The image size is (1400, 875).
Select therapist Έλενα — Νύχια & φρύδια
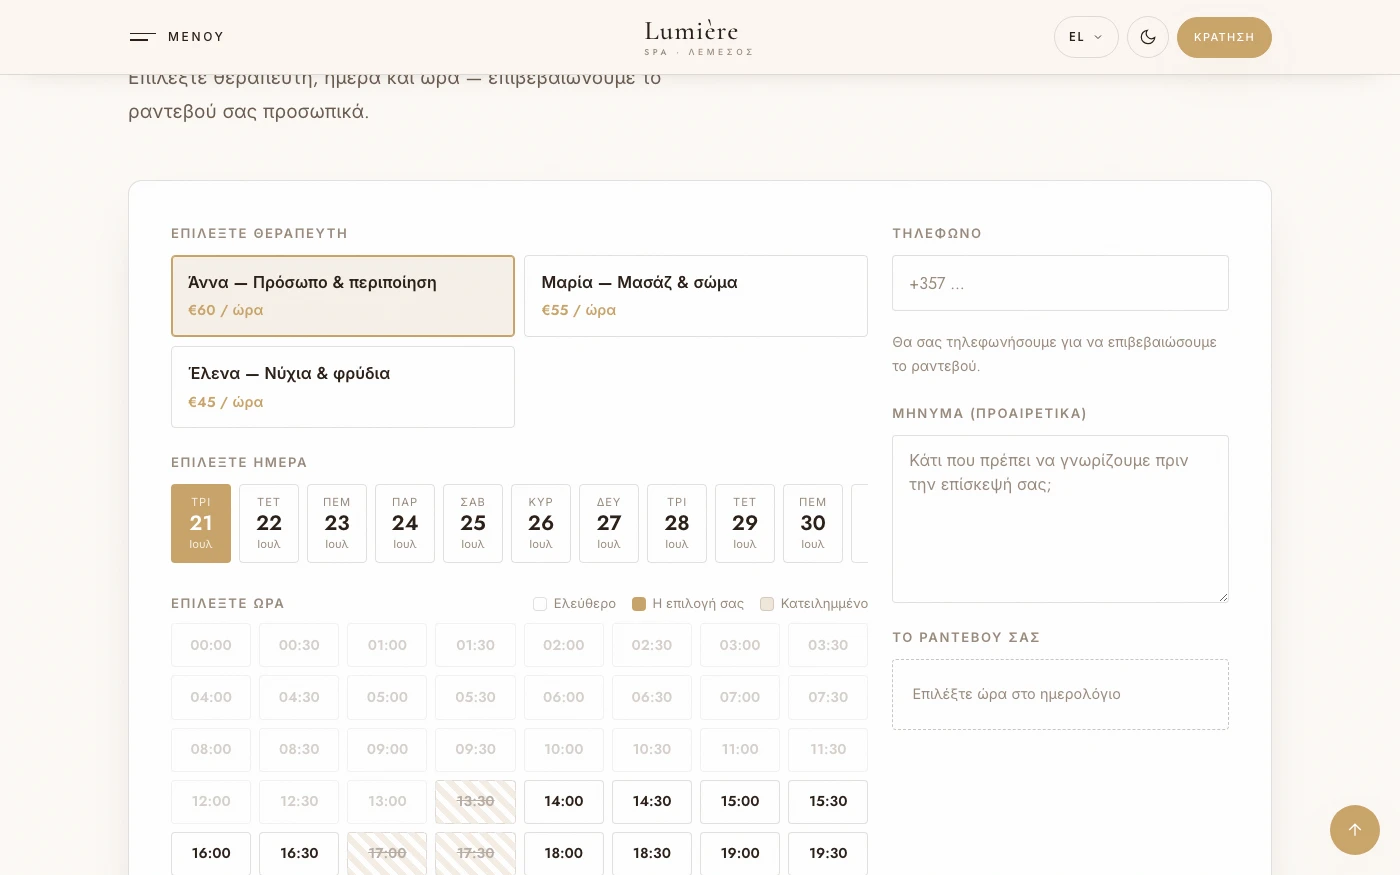click(x=343, y=387)
